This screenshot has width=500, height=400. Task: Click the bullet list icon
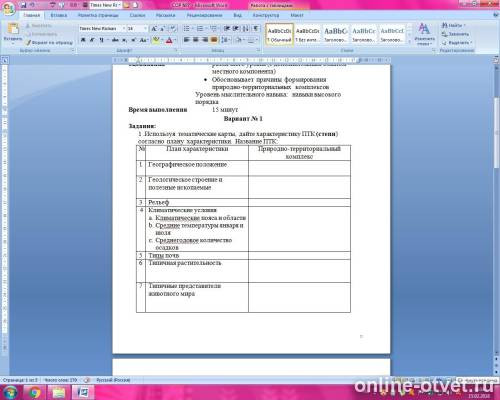coord(187,29)
